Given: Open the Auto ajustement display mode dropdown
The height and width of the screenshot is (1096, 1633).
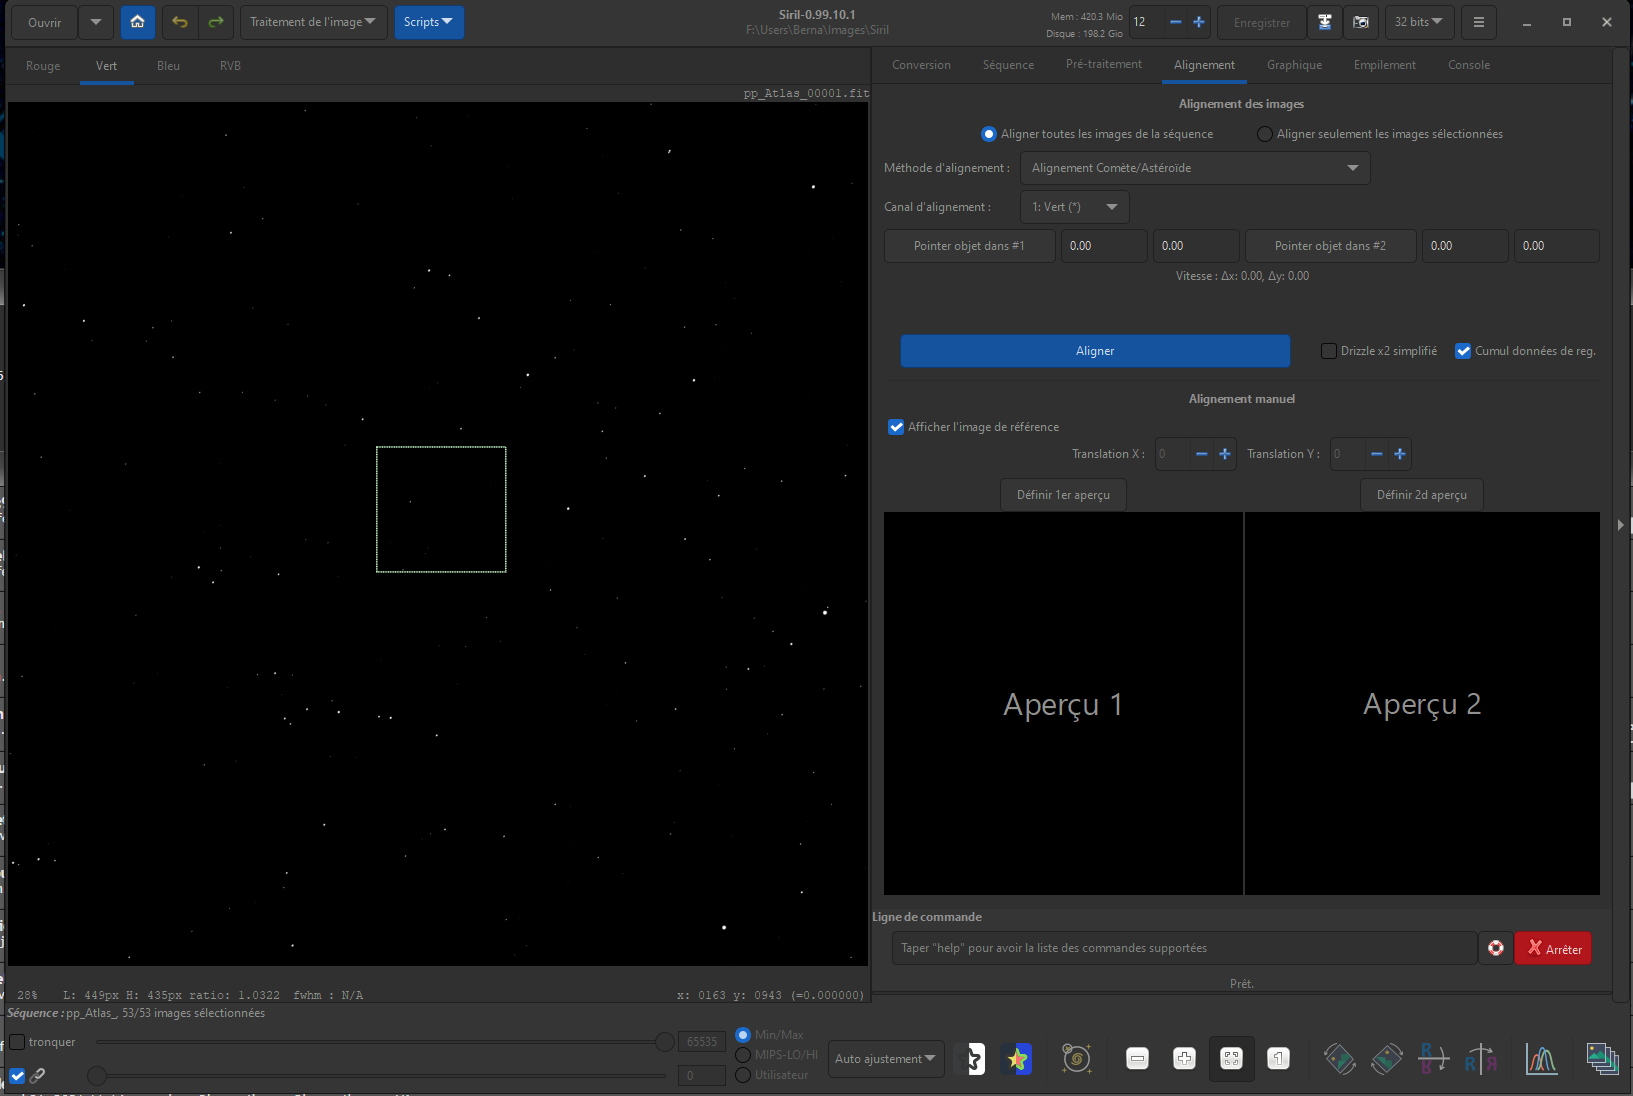Looking at the screenshot, I should tap(887, 1058).
